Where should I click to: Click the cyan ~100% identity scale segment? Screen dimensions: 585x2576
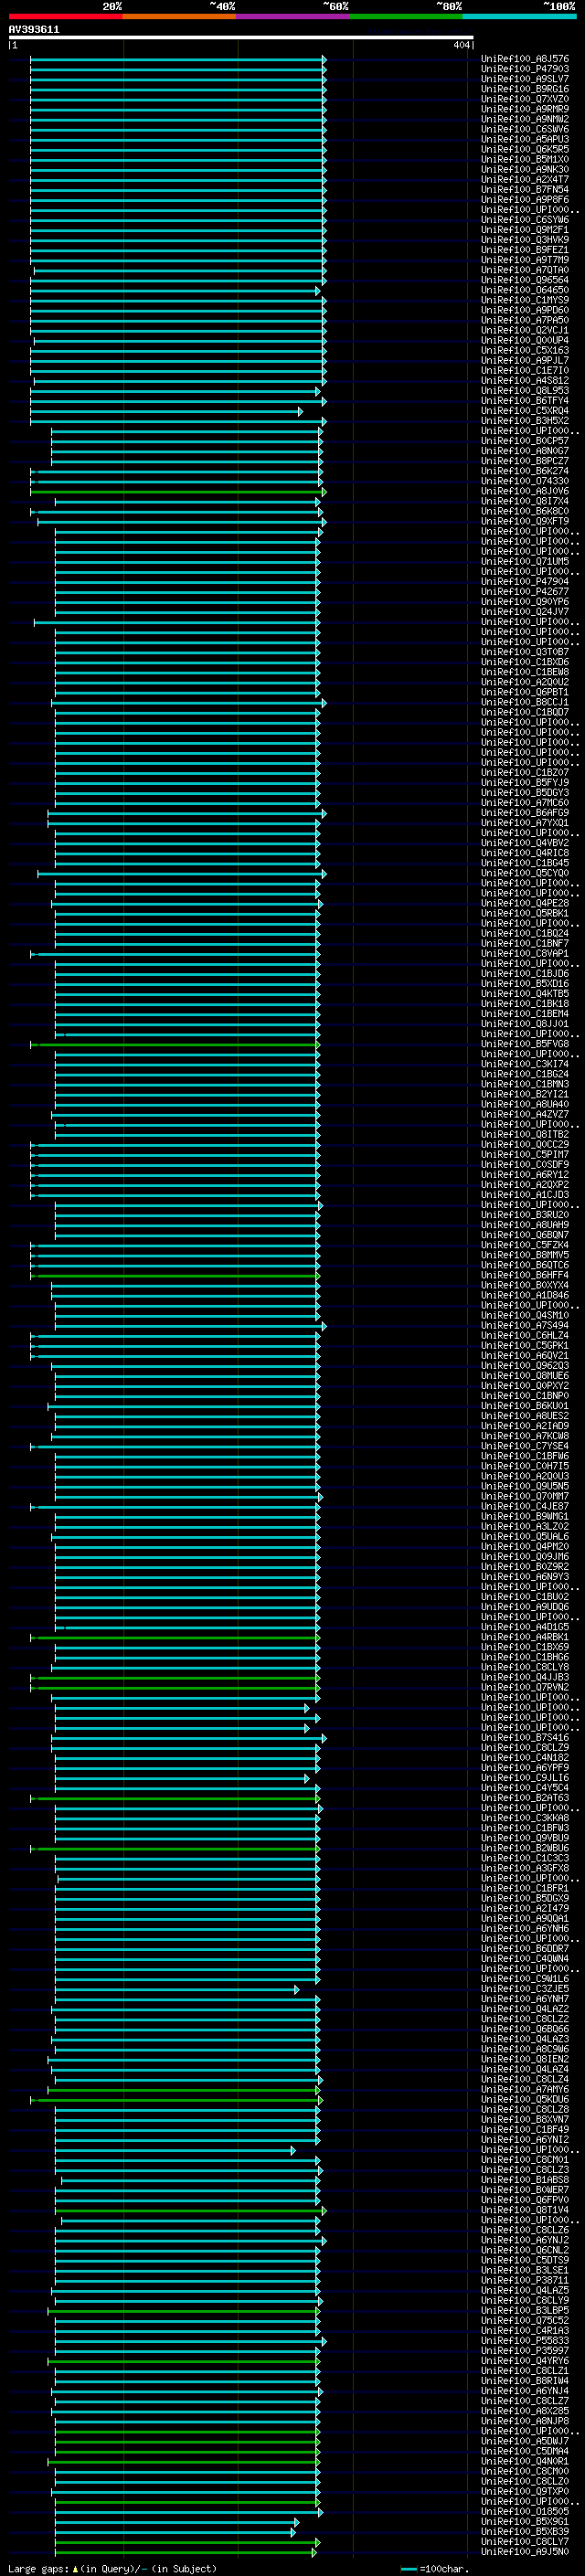520,16
